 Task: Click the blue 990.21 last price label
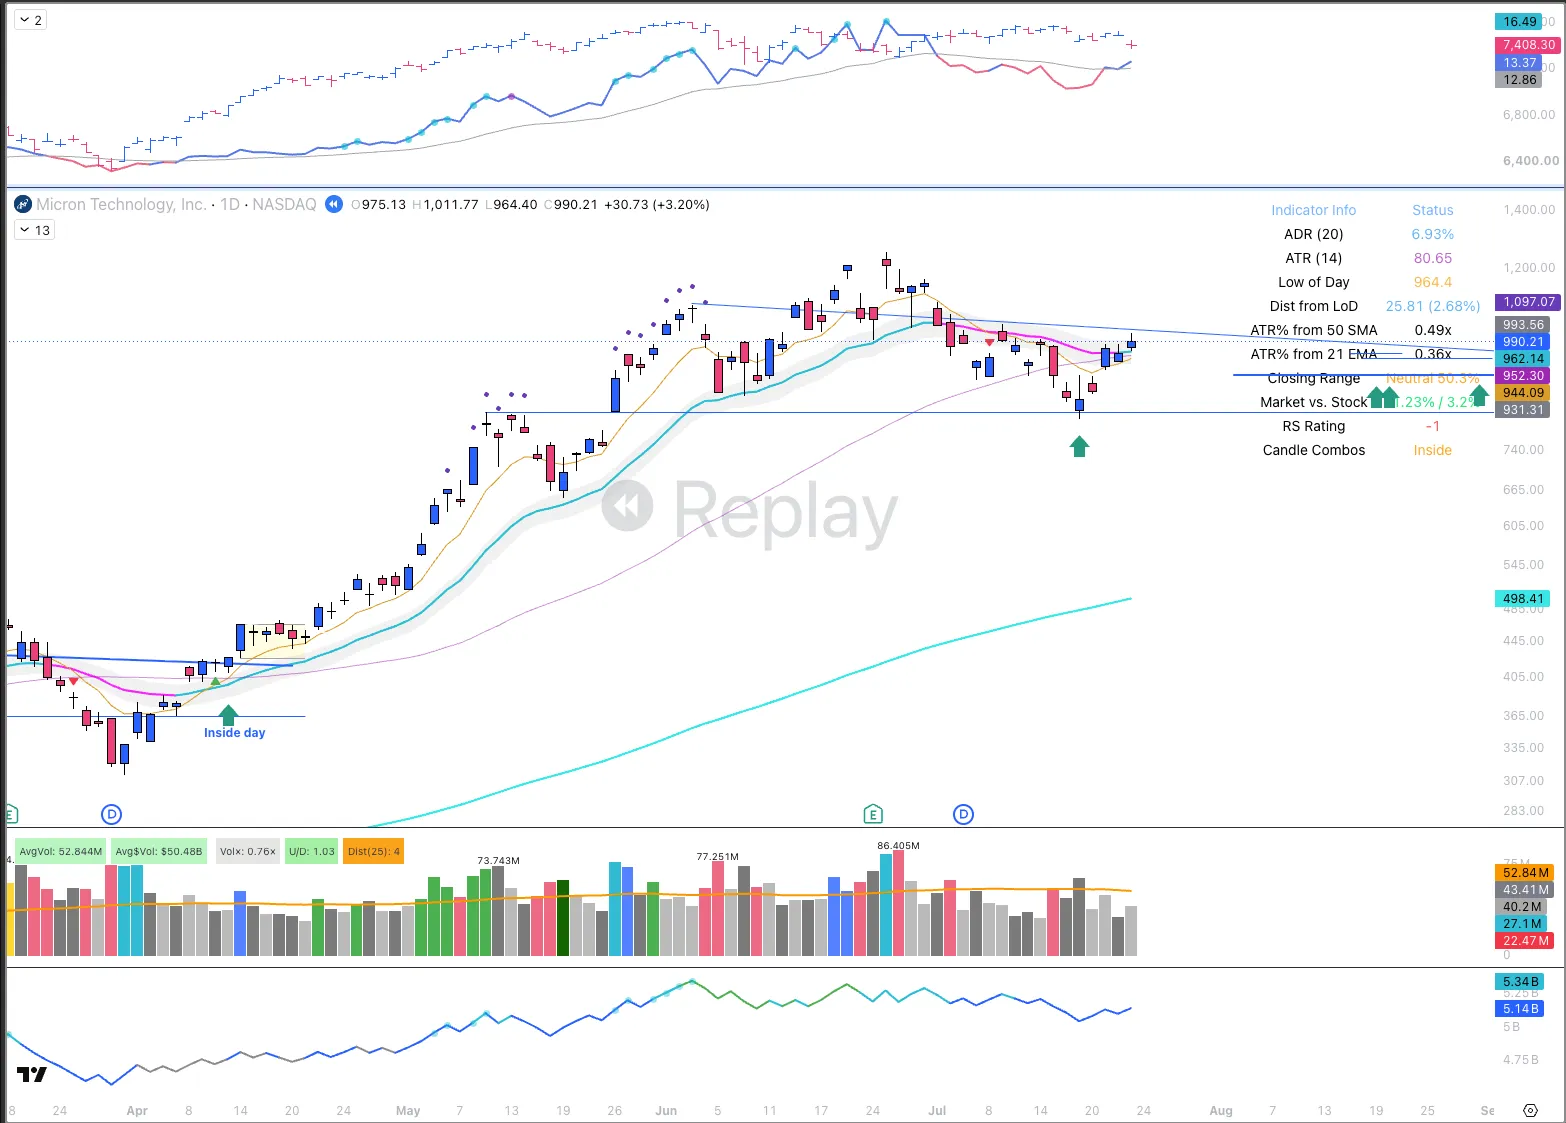[1523, 342]
